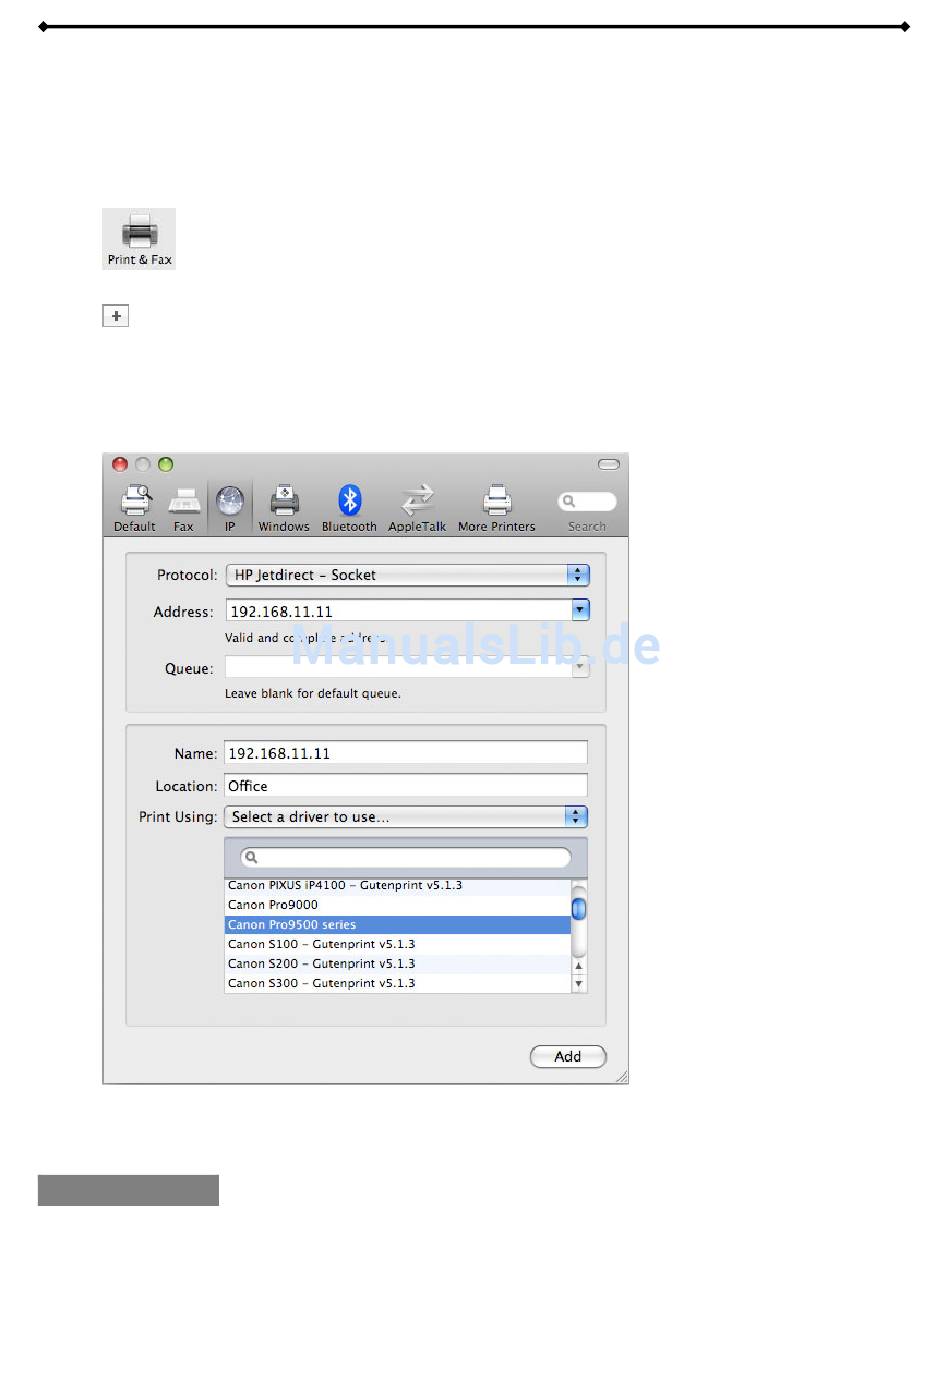Expand the Address history dropdown arrow

[x=581, y=609]
